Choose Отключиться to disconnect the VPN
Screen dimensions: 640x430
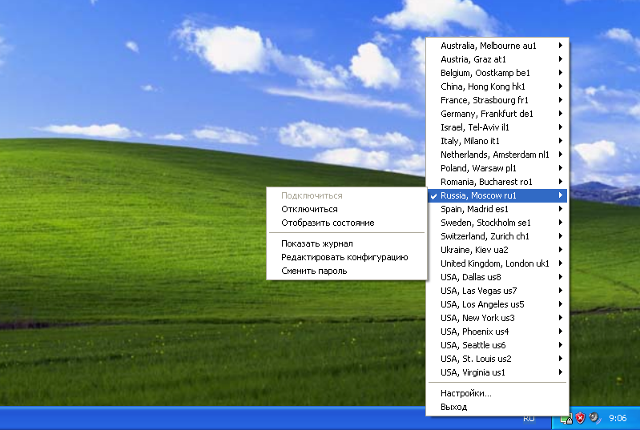coord(347,209)
